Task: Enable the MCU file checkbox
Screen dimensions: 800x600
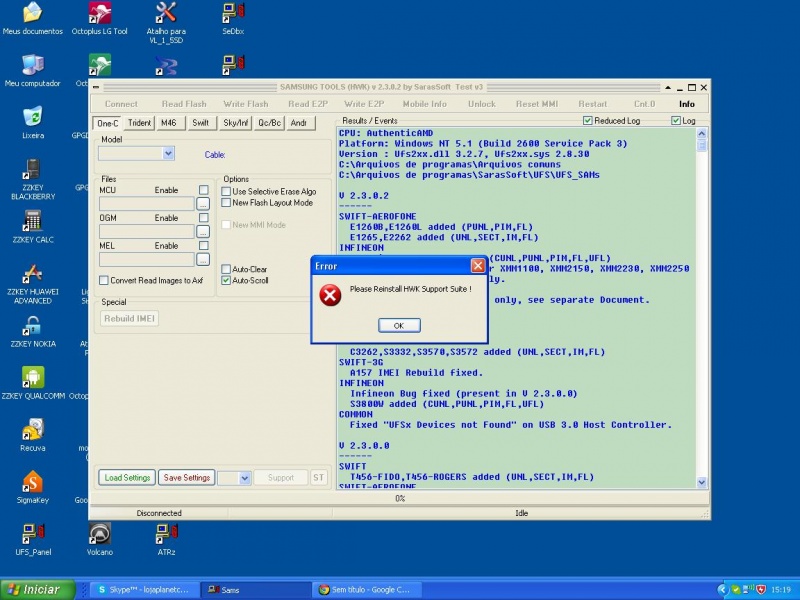Action: [x=204, y=190]
